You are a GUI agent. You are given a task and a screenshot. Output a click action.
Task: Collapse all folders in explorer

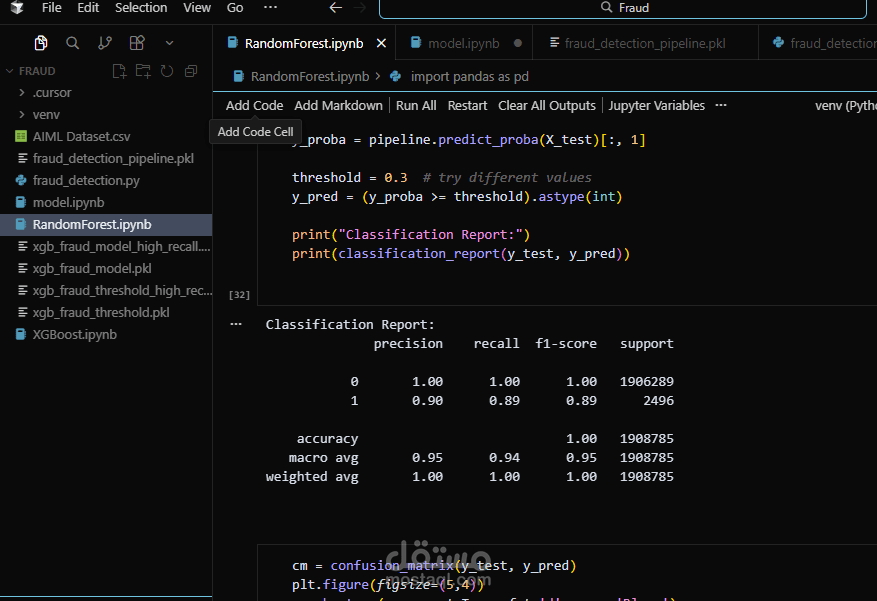[x=191, y=71]
